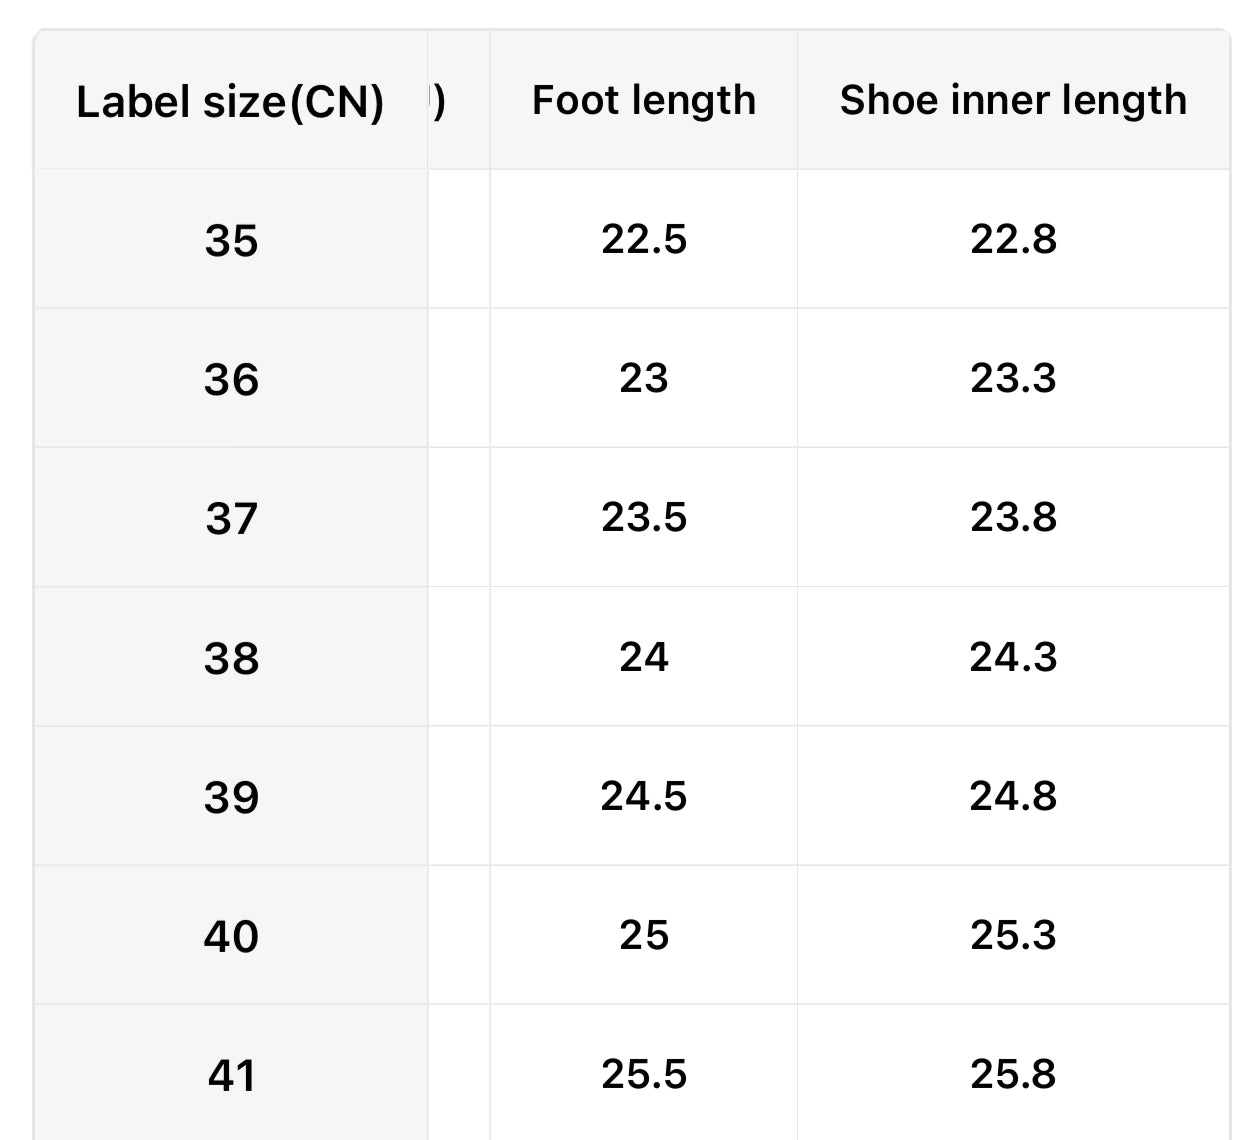Click shoe inner length 24.8 cell
This screenshot has height=1140, width=1259.
1013,796
